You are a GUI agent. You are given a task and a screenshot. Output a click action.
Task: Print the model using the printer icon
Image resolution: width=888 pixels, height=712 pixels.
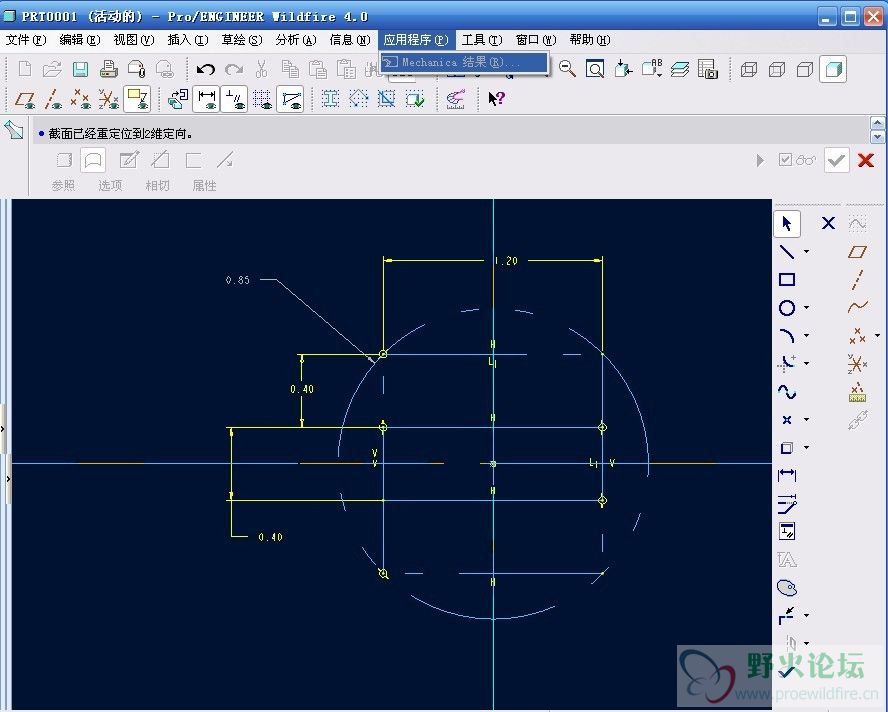[109, 69]
